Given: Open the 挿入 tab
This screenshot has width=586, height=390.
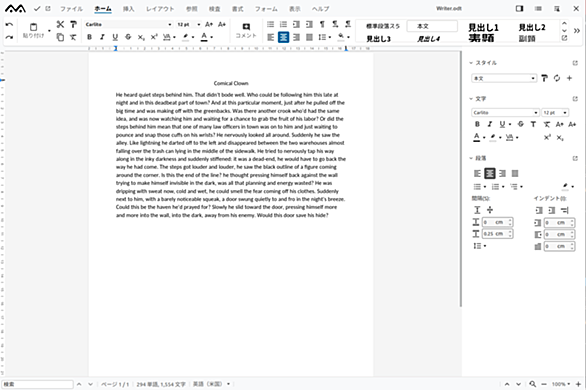Looking at the screenshot, I should [x=128, y=9].
